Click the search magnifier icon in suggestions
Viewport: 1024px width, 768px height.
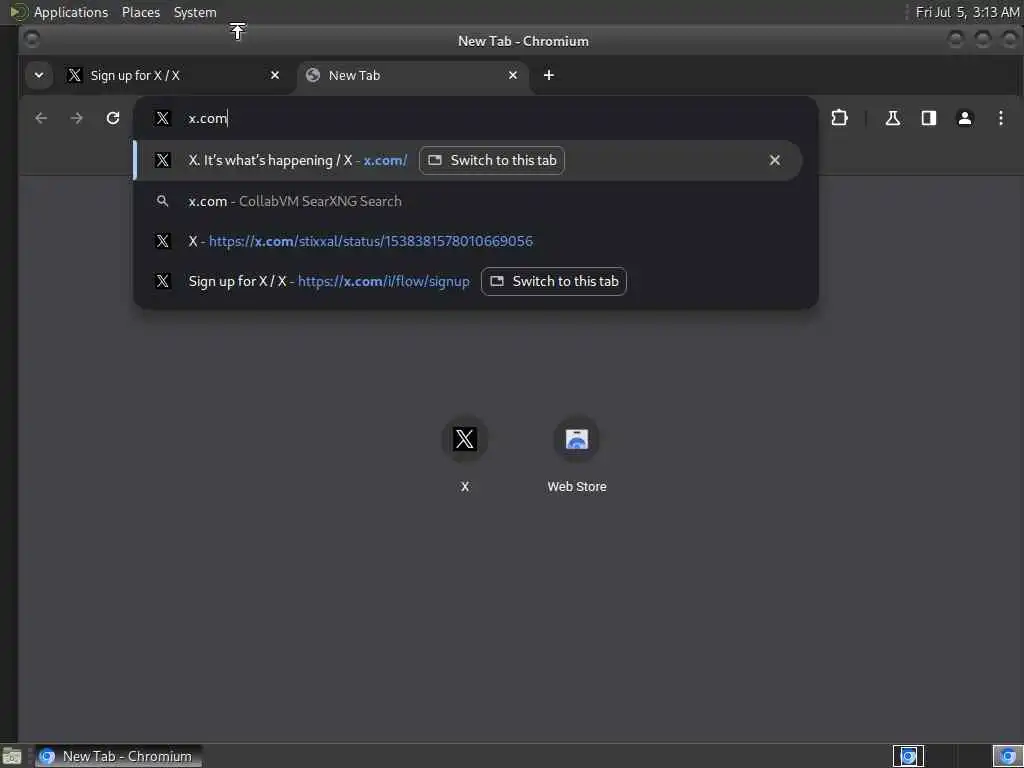tap(163, 201)
